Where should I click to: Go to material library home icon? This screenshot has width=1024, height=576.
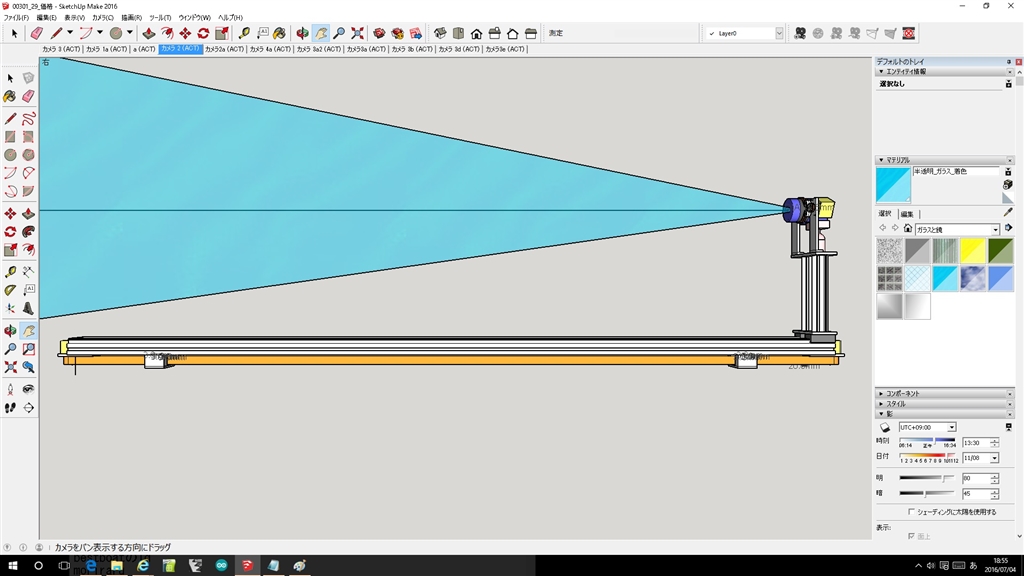tap(908, 229)
